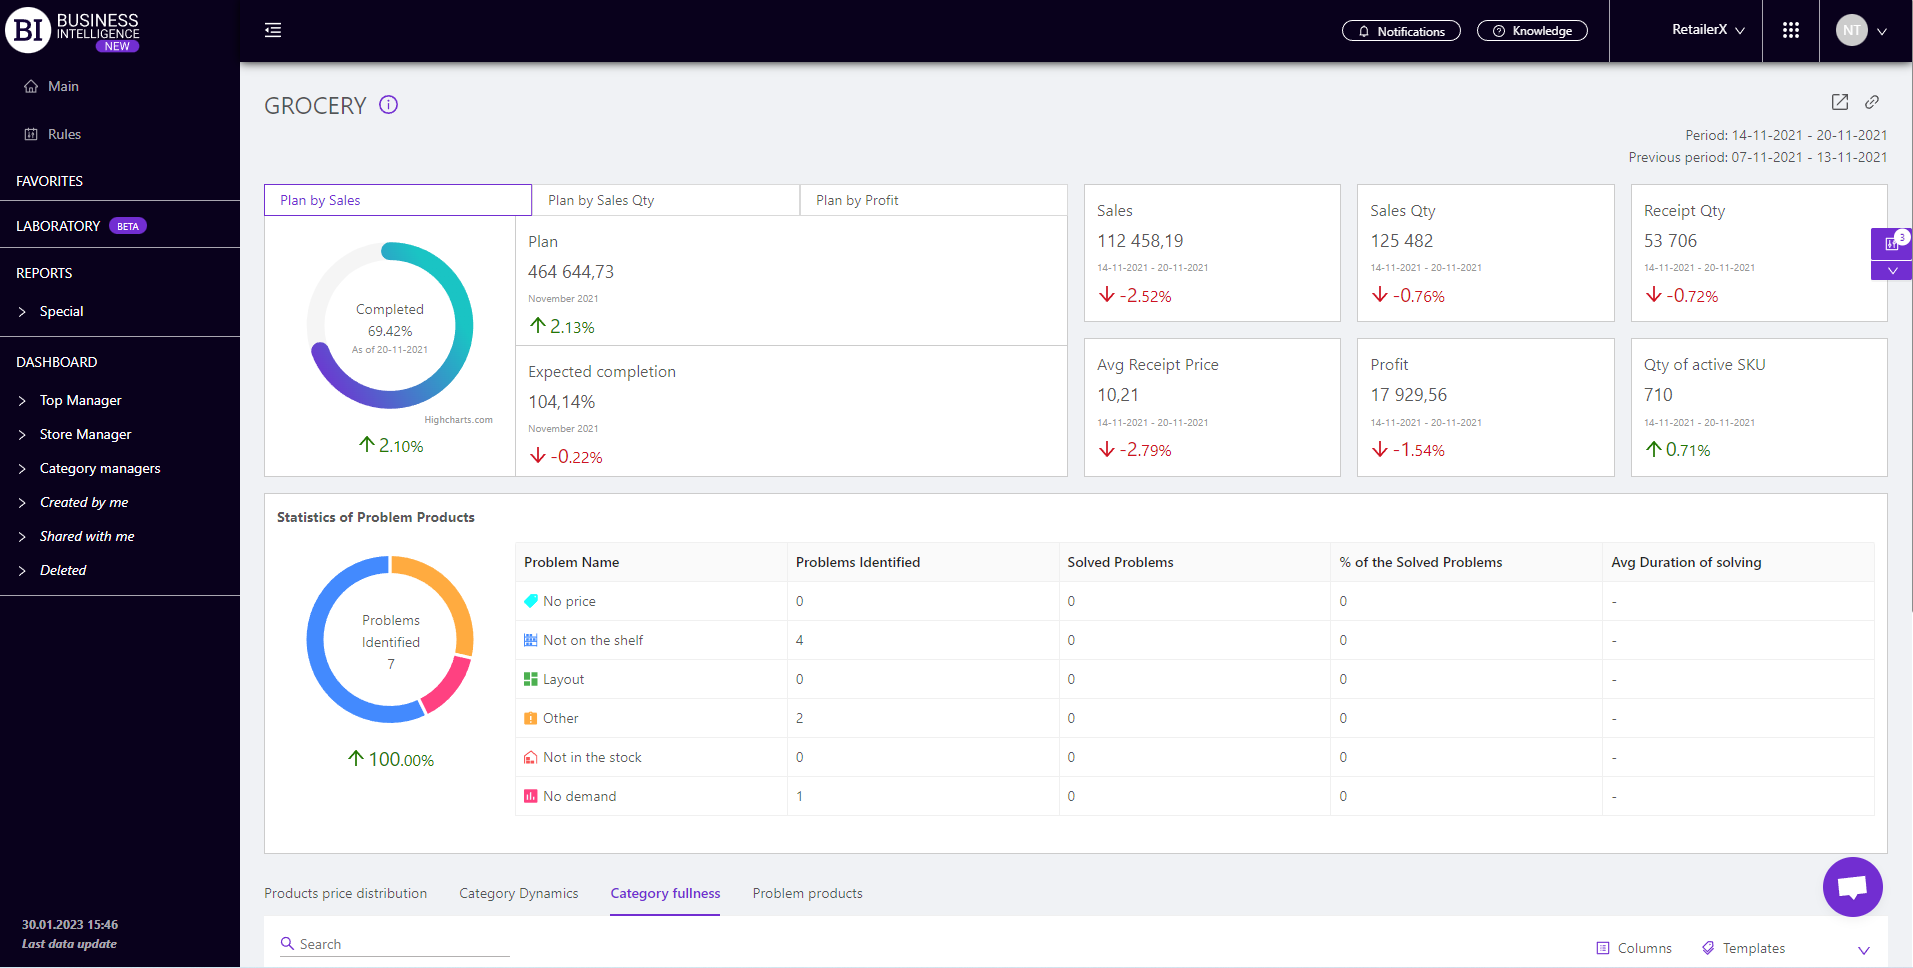Select the Problem products tab
The width and height of the screenshot is (1913, 968).
pos(807,893)
